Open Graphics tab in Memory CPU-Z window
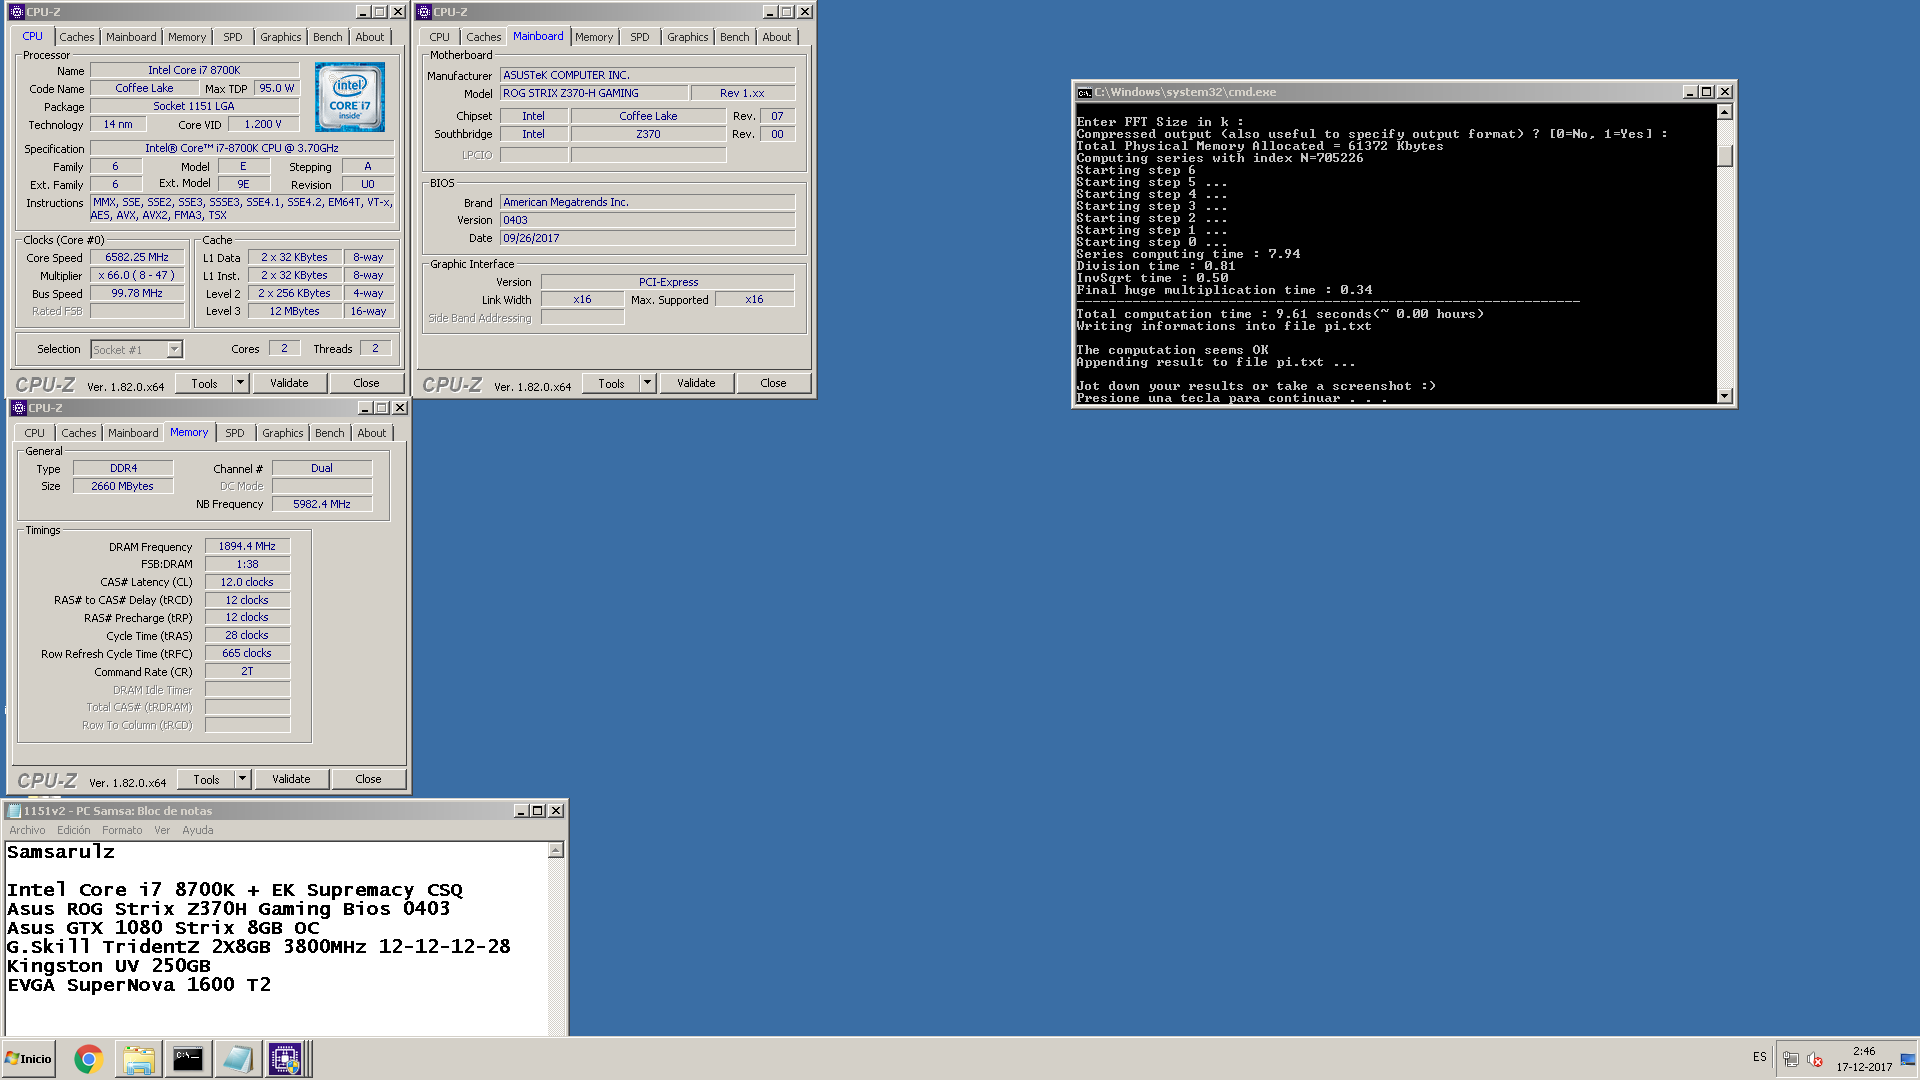This screenshot has width=1920, height=1080. [x=283, y=433]
